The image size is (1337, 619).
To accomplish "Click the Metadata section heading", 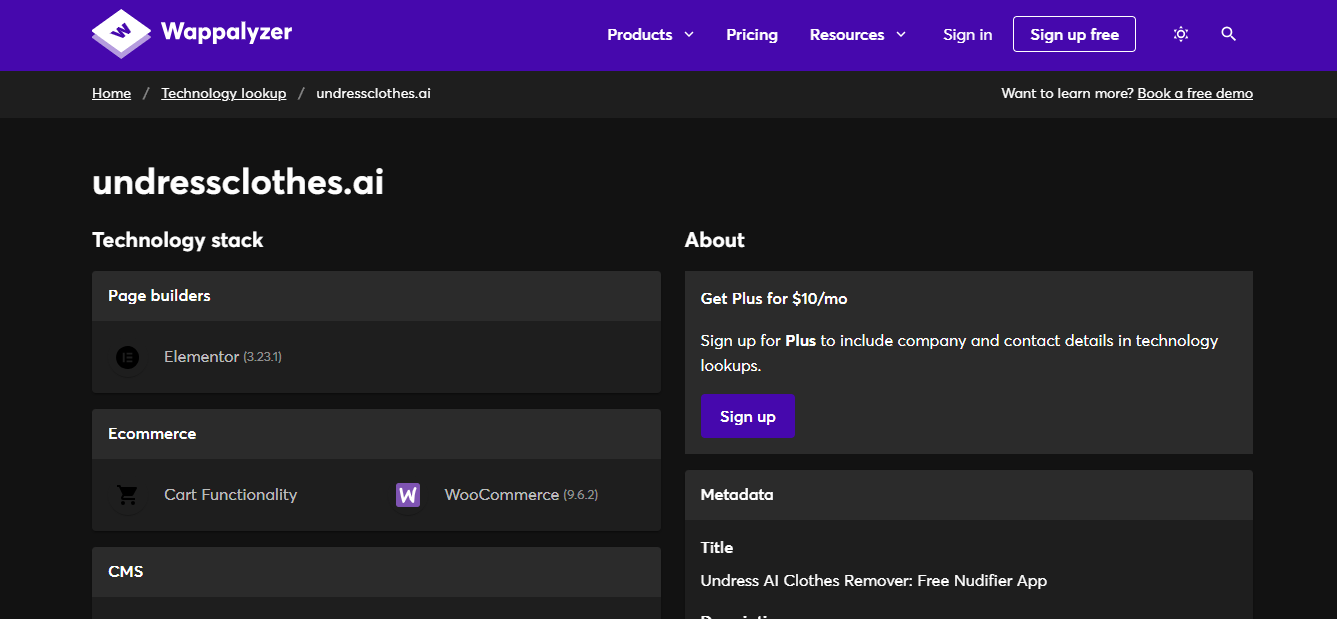I will tap(737, 495).
